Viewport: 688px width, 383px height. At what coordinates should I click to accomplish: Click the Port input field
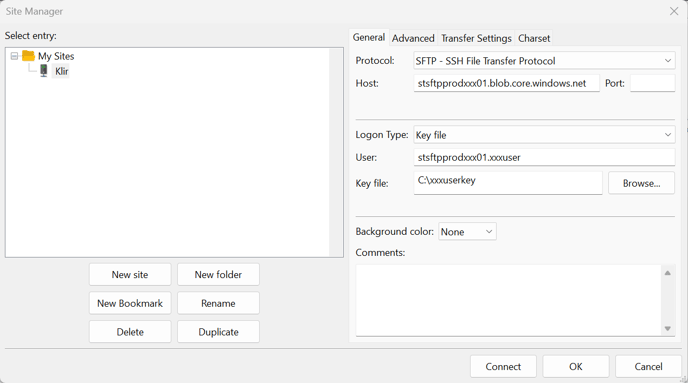click(652, 83)
